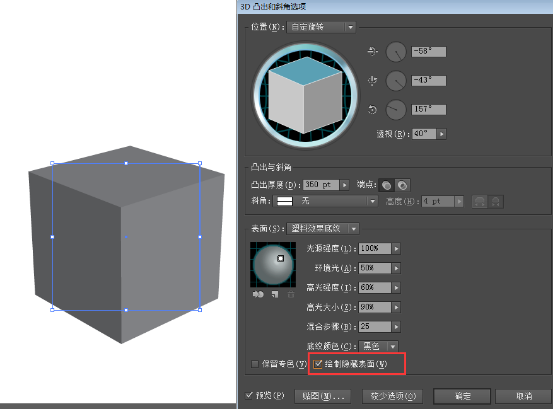Expand the 透视 perspective slider arrow
Image resolution: width=554 pixels, height=410 pixels.
pos(442,134)
